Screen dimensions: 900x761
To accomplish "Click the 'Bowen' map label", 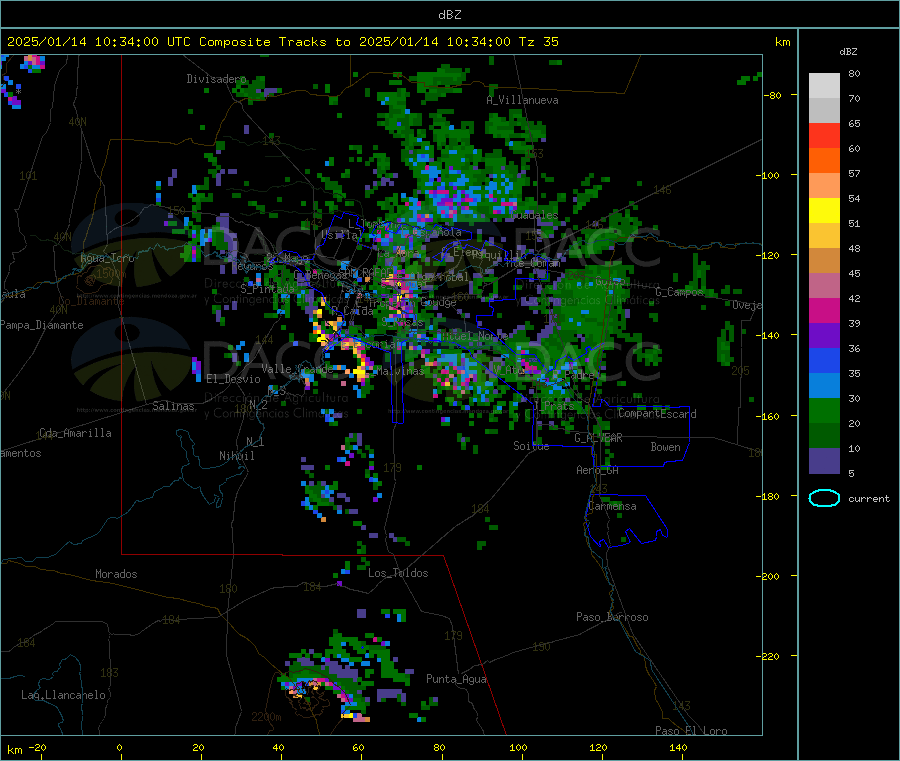I will tap(665, 447).
